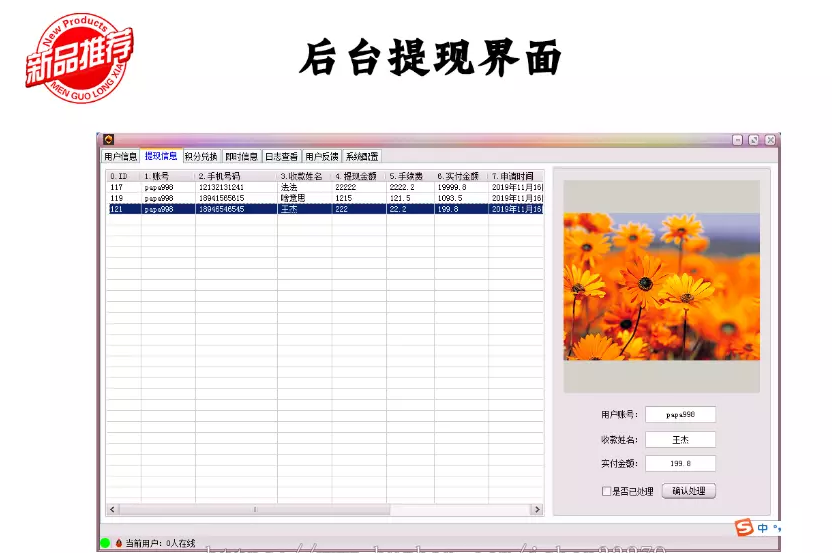832x553 pixels.
Task: Tick the 是否已处理 checkbox
Action: [606, 491]
